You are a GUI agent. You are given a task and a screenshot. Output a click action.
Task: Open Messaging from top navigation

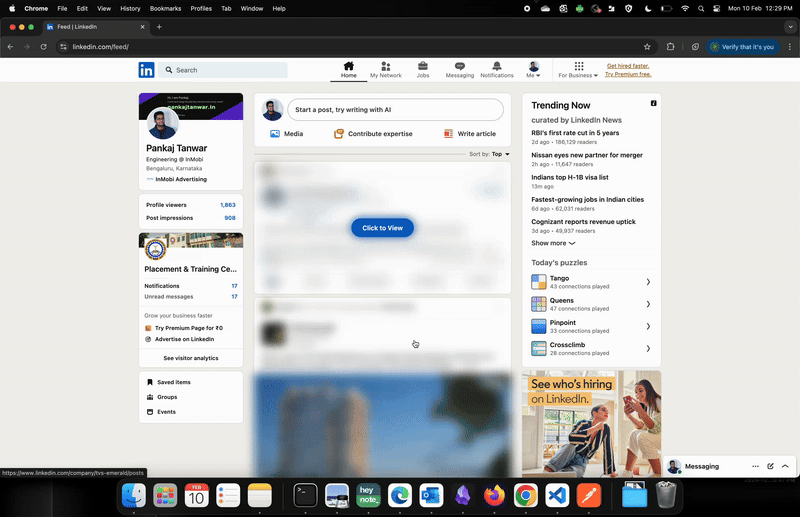460,70
